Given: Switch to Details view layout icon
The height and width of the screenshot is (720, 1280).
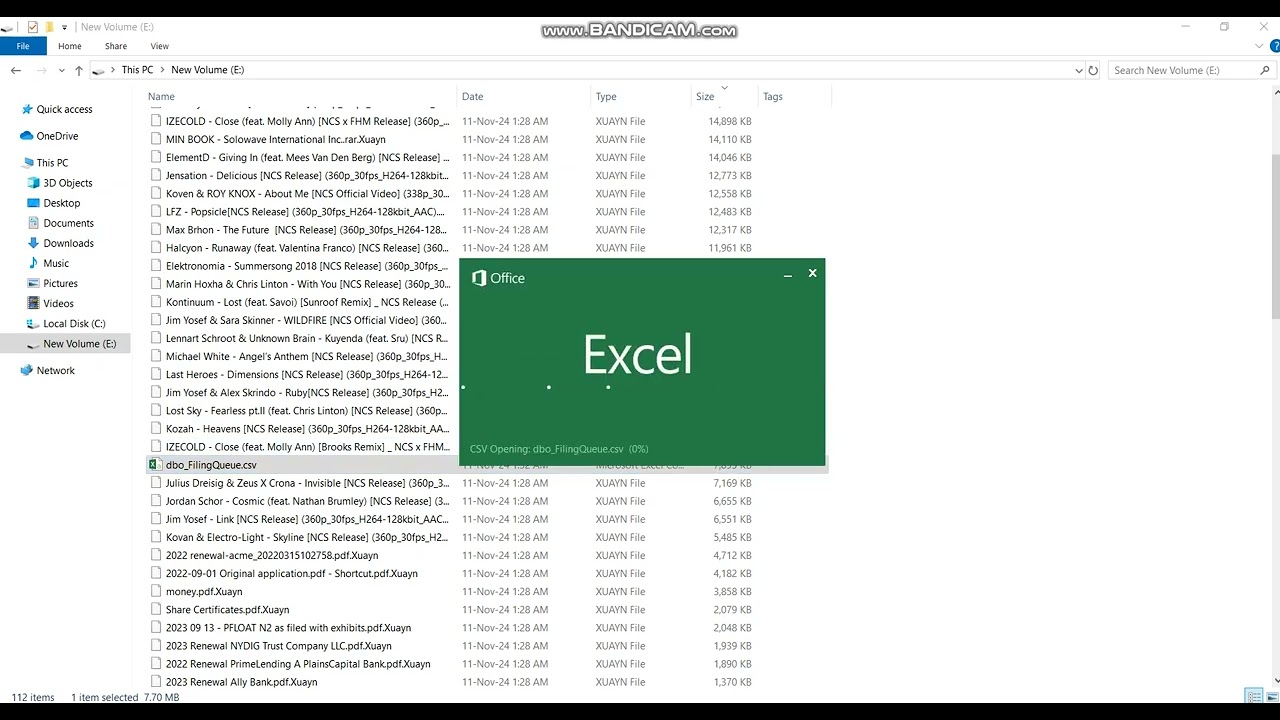Looking at the screenshot, I should (x=1253, y=697).
